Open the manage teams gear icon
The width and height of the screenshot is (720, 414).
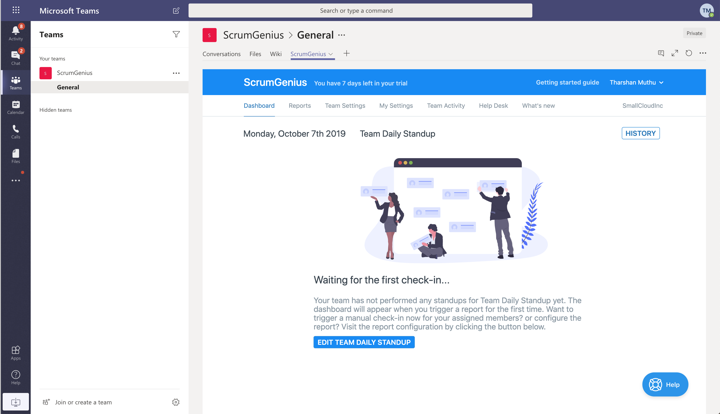point(175,402)
